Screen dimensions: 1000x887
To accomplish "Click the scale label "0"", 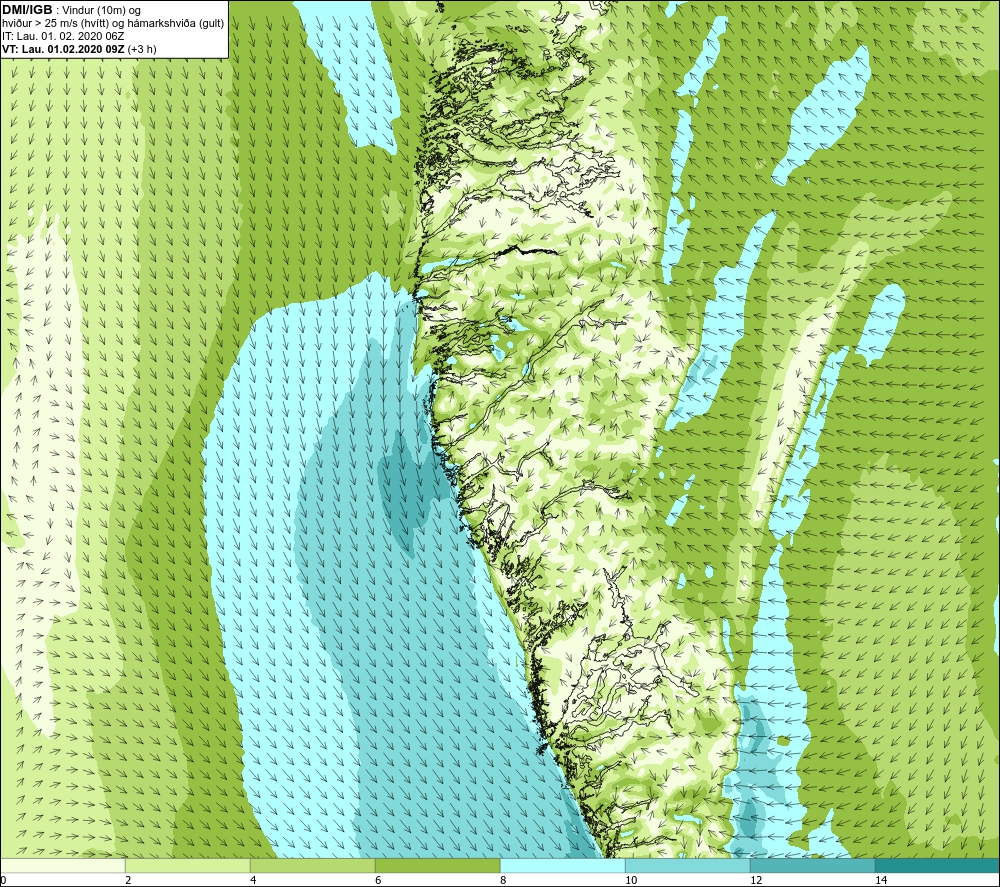I will pyautogui.click(x=3, y=880).
